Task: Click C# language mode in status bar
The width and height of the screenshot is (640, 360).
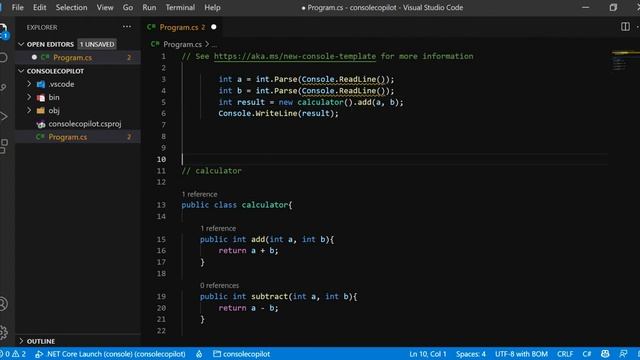Action: click(587, 354)
